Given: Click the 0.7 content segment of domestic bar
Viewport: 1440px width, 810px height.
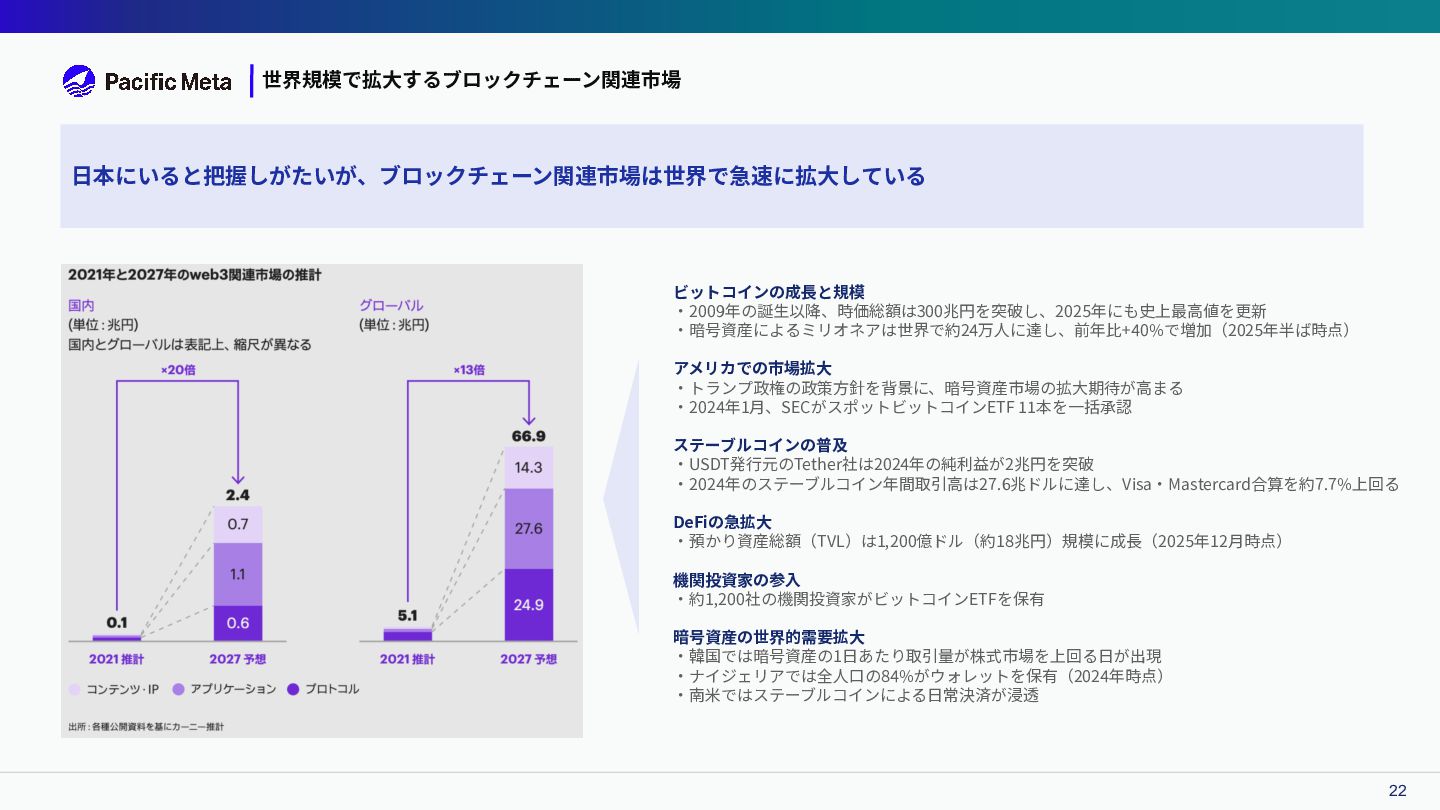Looking at the screenshot, I should 238,524.
